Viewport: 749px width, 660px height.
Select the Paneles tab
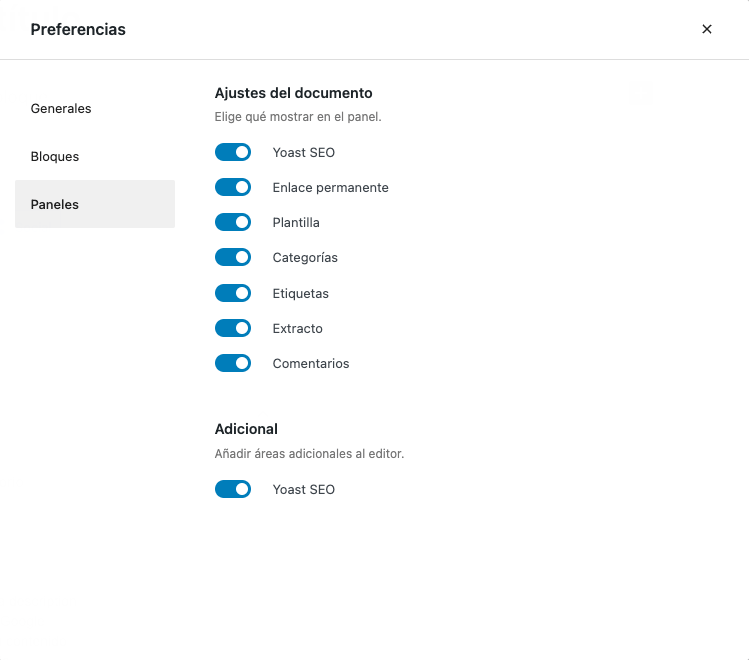pos(95,204)
